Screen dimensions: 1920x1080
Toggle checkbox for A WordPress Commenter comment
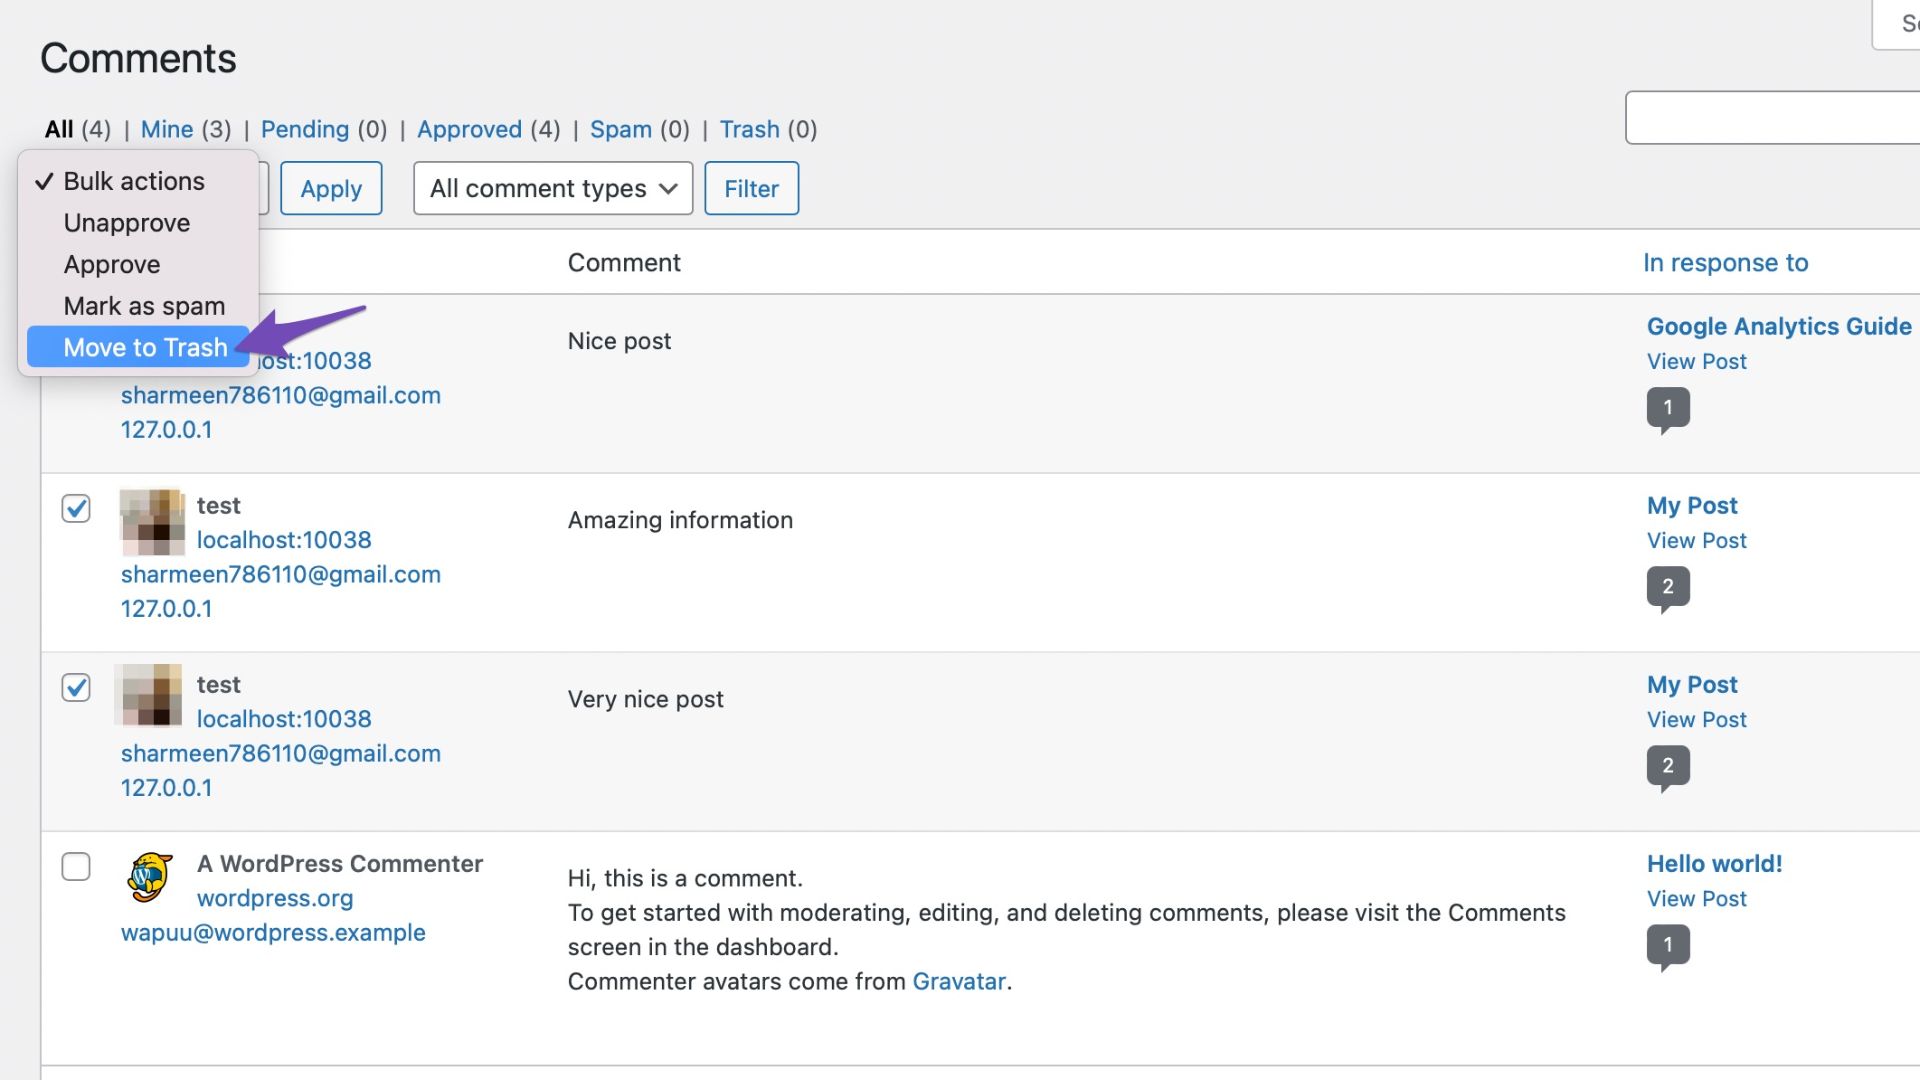click(75, 866)
